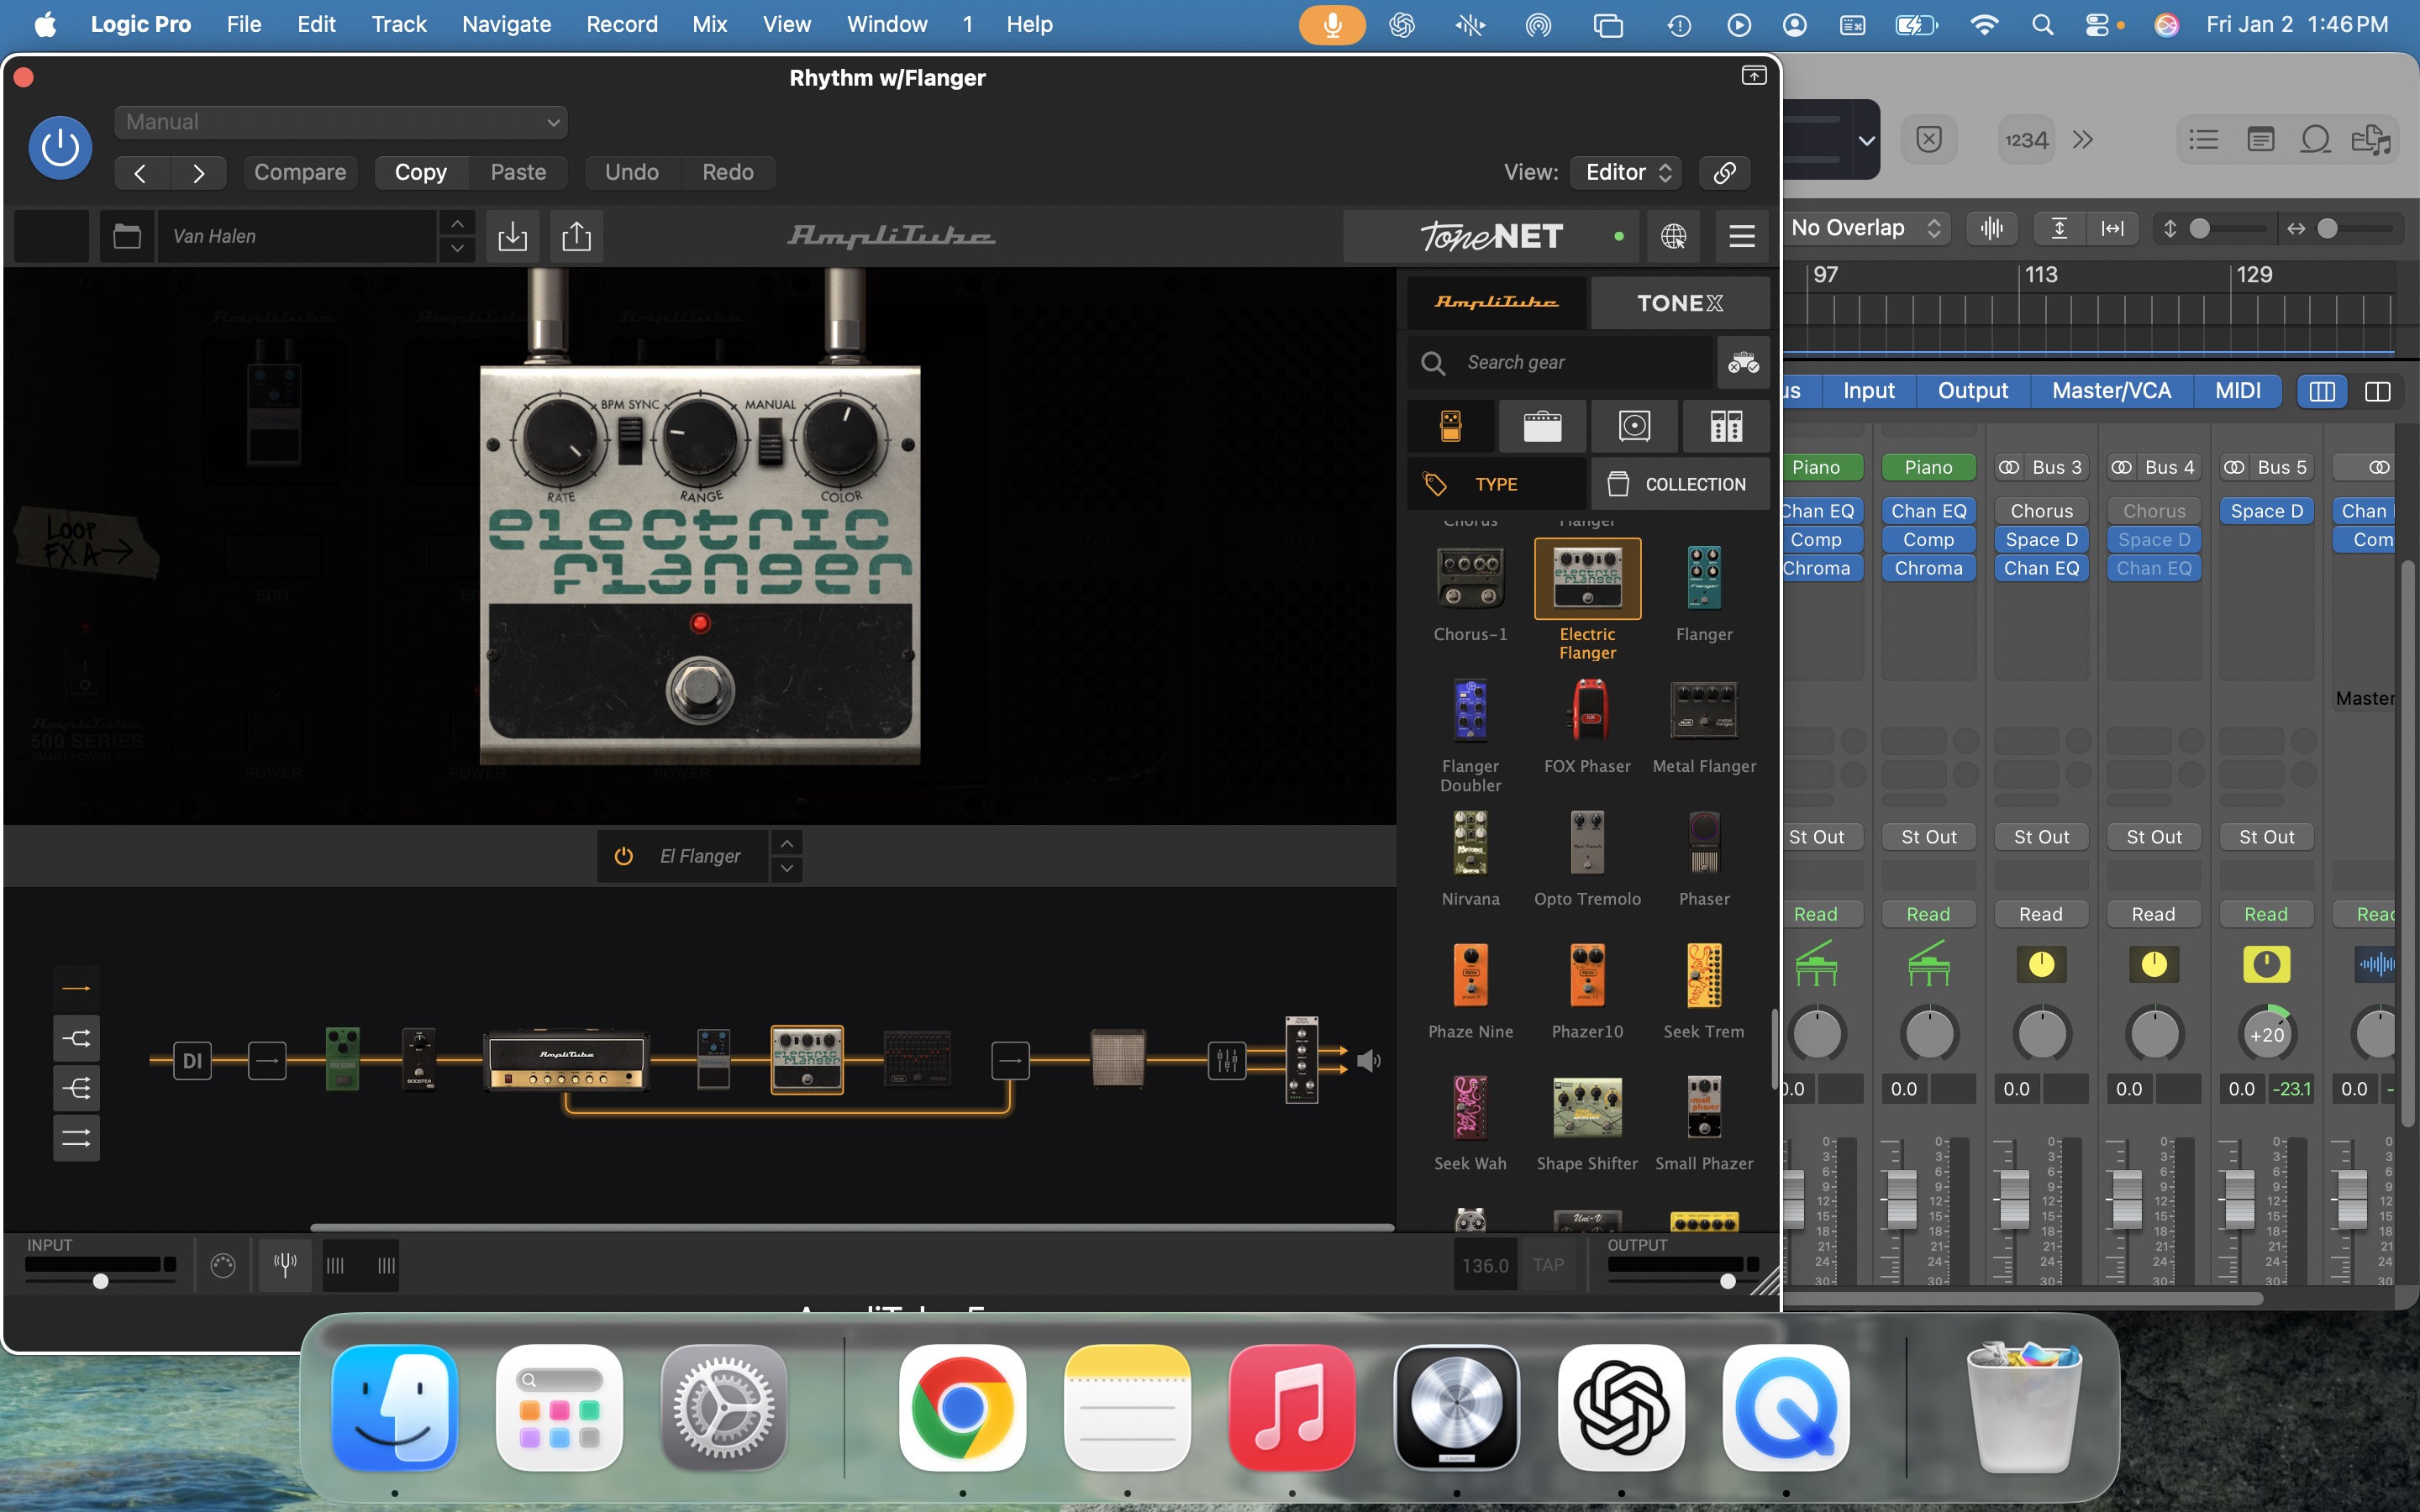The width and height of the screenshot is (2420, 1512).
Task: Toggle the El Flanger power button
Action: (624, 856)
